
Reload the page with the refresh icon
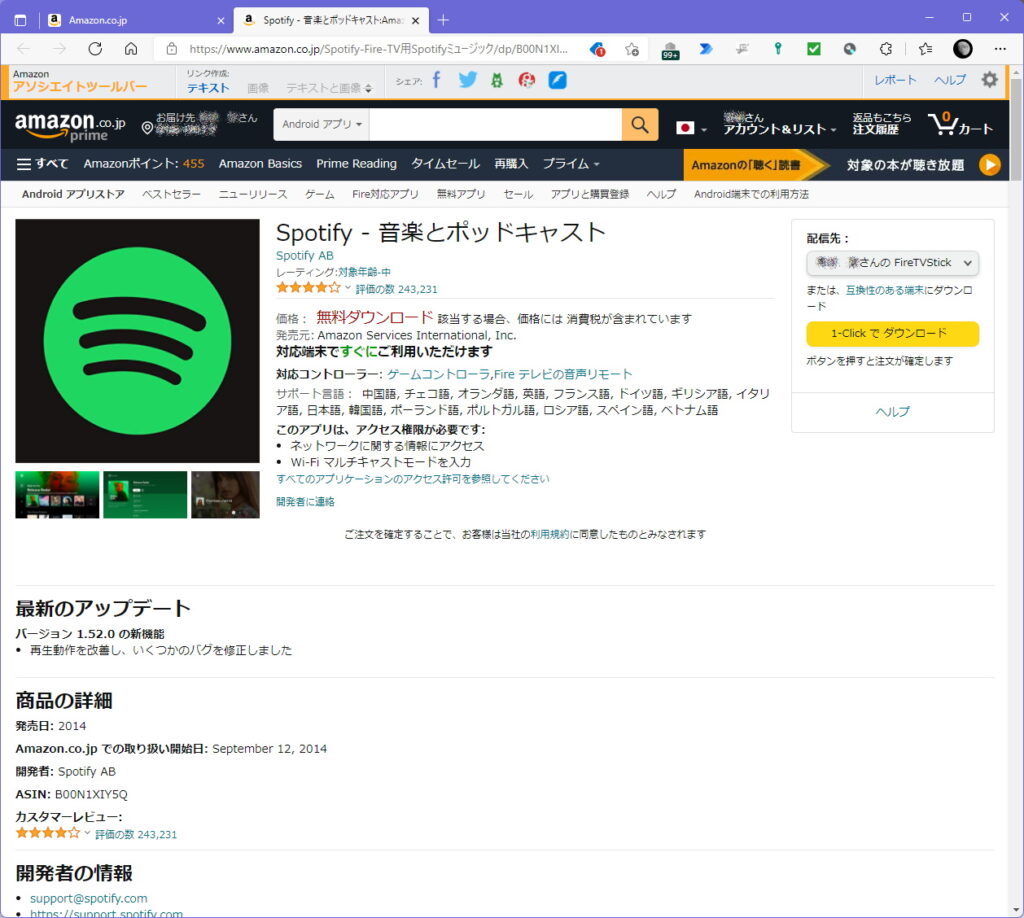click(95, 49)
